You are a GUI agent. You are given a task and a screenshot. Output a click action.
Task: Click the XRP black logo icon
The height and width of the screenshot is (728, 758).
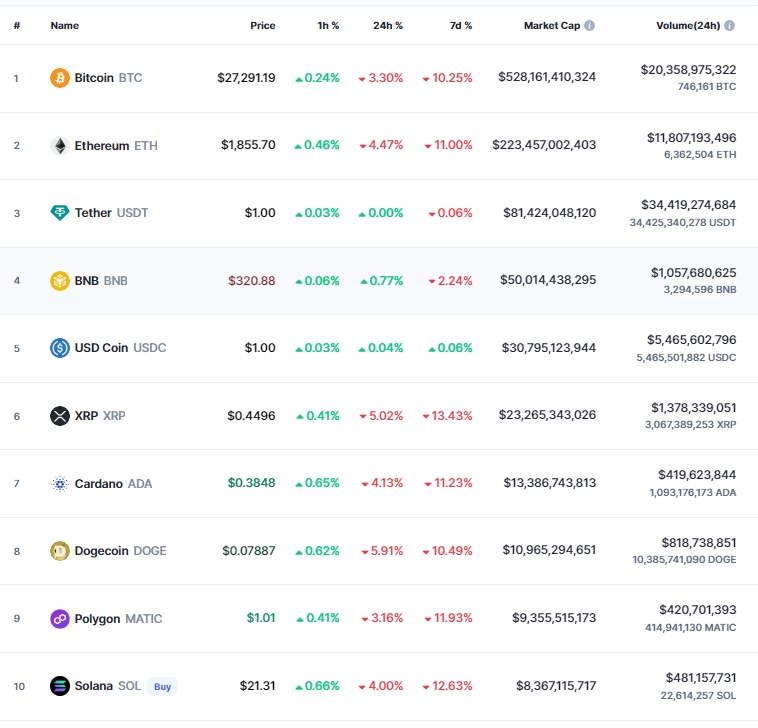click(60, 416)
